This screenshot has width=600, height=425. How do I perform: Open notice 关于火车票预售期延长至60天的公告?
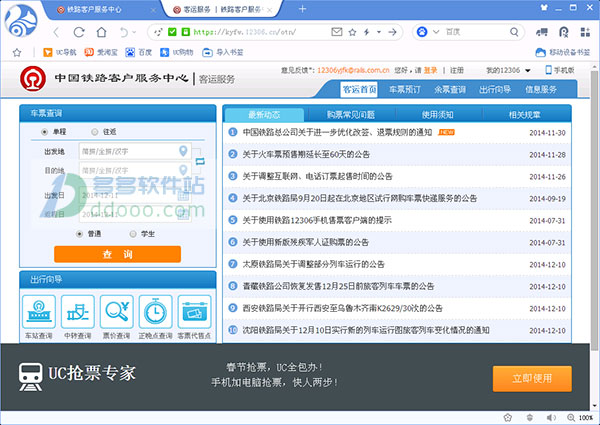tap(306, 155)
